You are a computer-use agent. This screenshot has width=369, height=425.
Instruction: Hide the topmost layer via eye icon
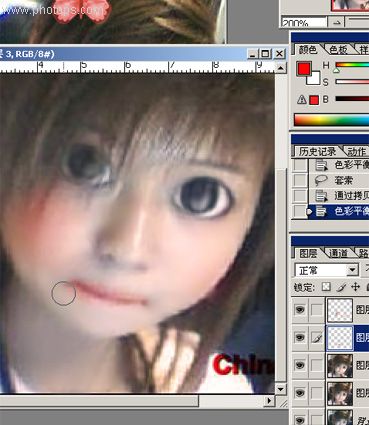pos(300,310)
